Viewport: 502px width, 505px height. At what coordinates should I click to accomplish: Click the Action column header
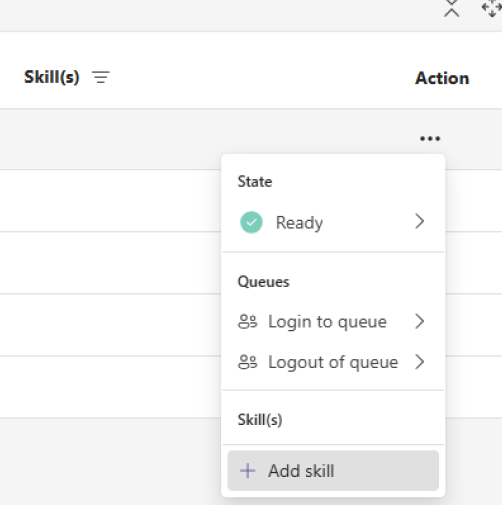click(x=442, y=78)
